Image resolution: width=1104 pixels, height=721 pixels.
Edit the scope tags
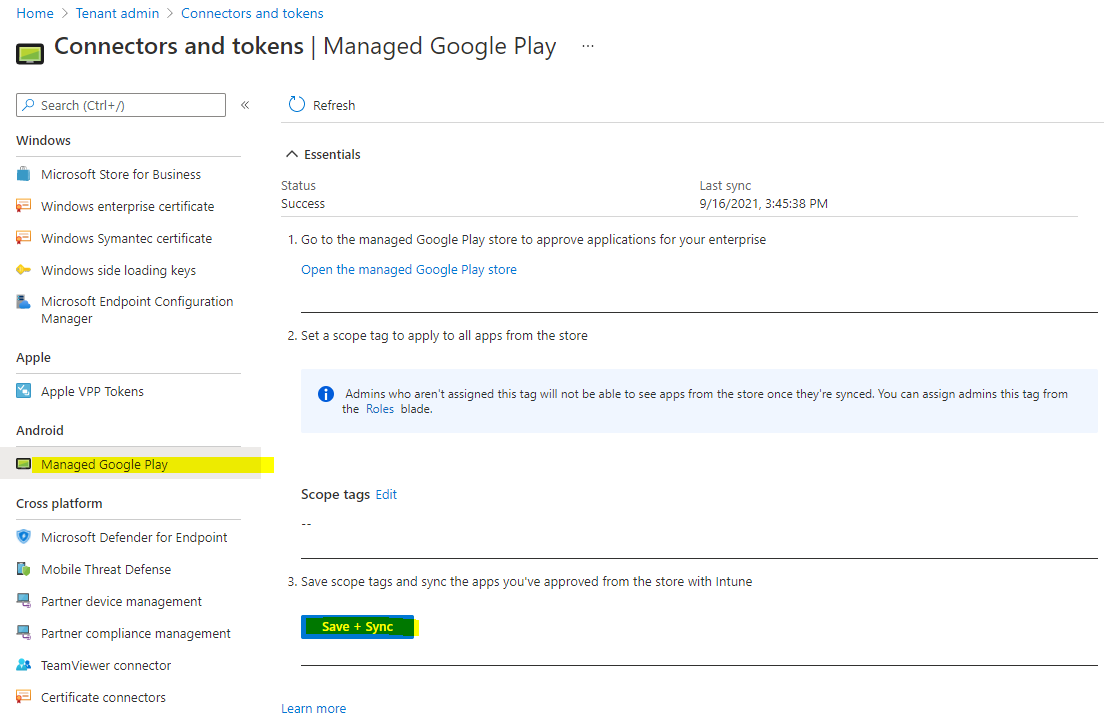(386, 494)
